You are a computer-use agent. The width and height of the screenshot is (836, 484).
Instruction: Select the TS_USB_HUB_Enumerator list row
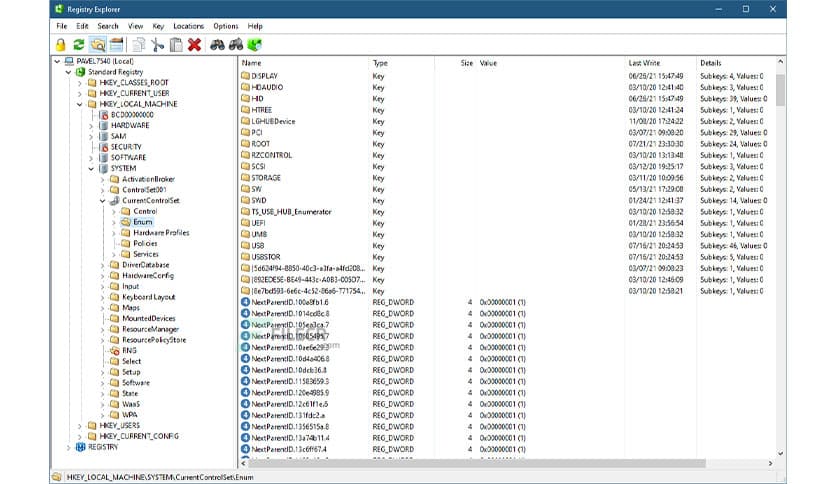pos(506,212)
